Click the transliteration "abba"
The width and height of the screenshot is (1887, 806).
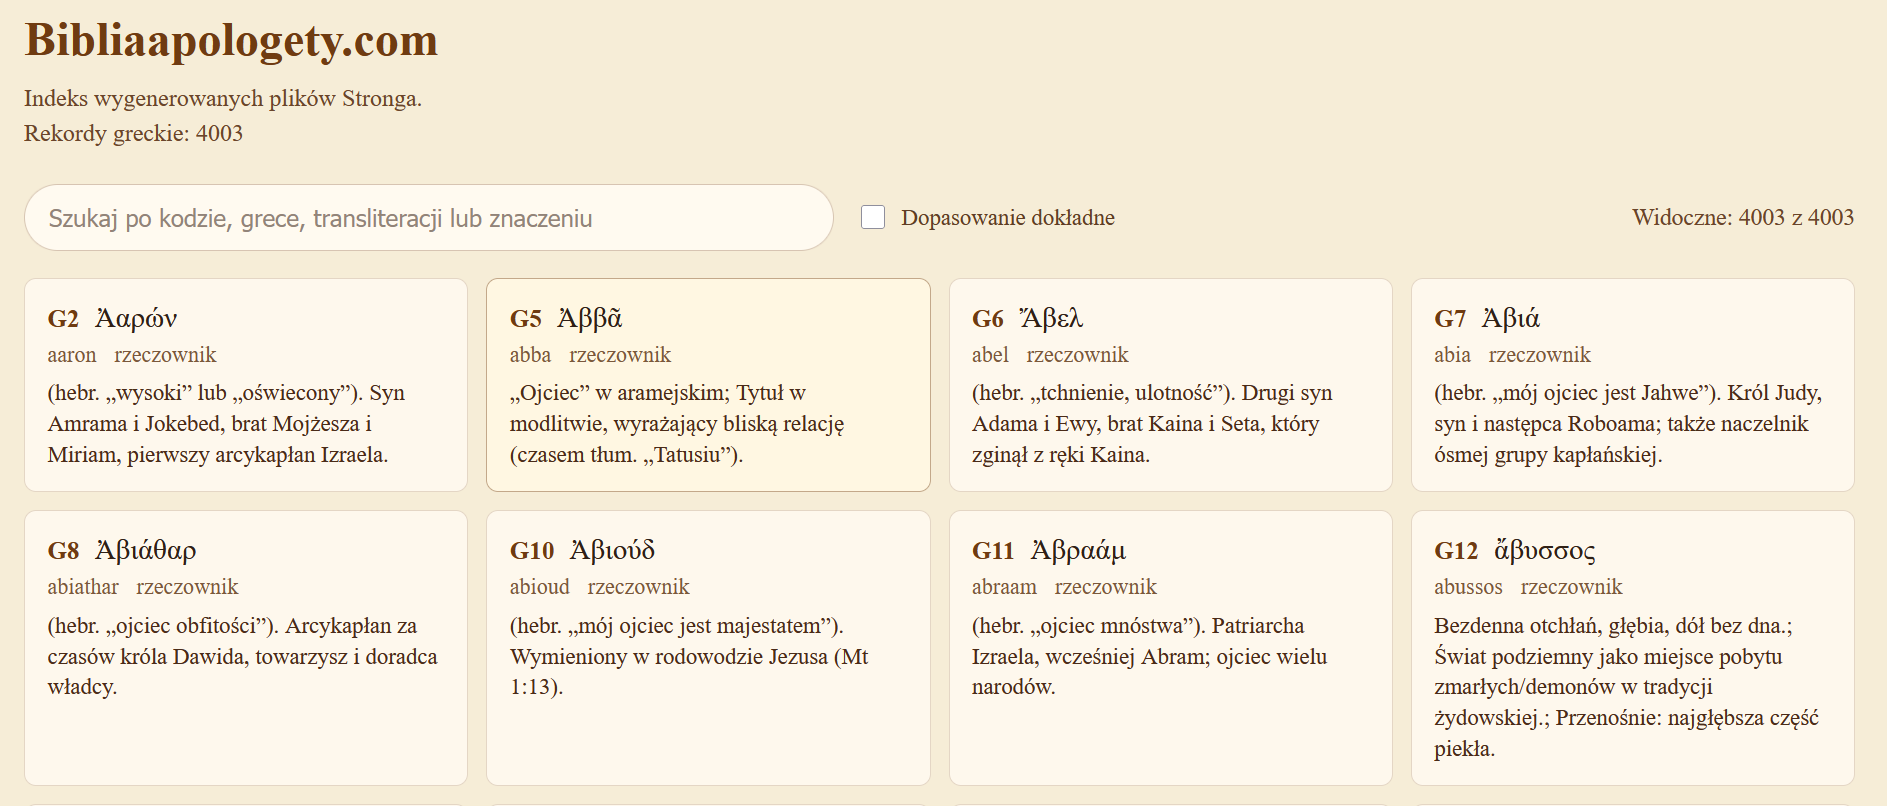click(x=530, y=355)
